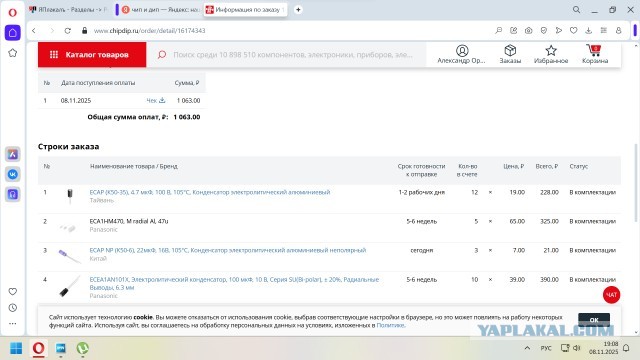Open the heart icon in Opera sidebar
The height and width of the screenshot is (360, 640).
(x=13, y=291)
